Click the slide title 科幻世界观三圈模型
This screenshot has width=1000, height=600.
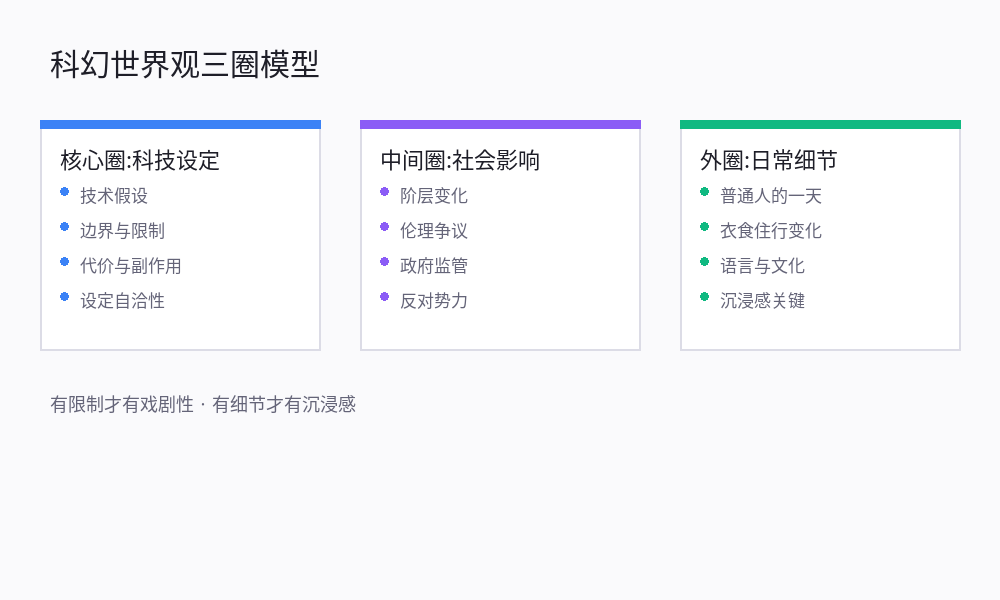coord(185,64)
